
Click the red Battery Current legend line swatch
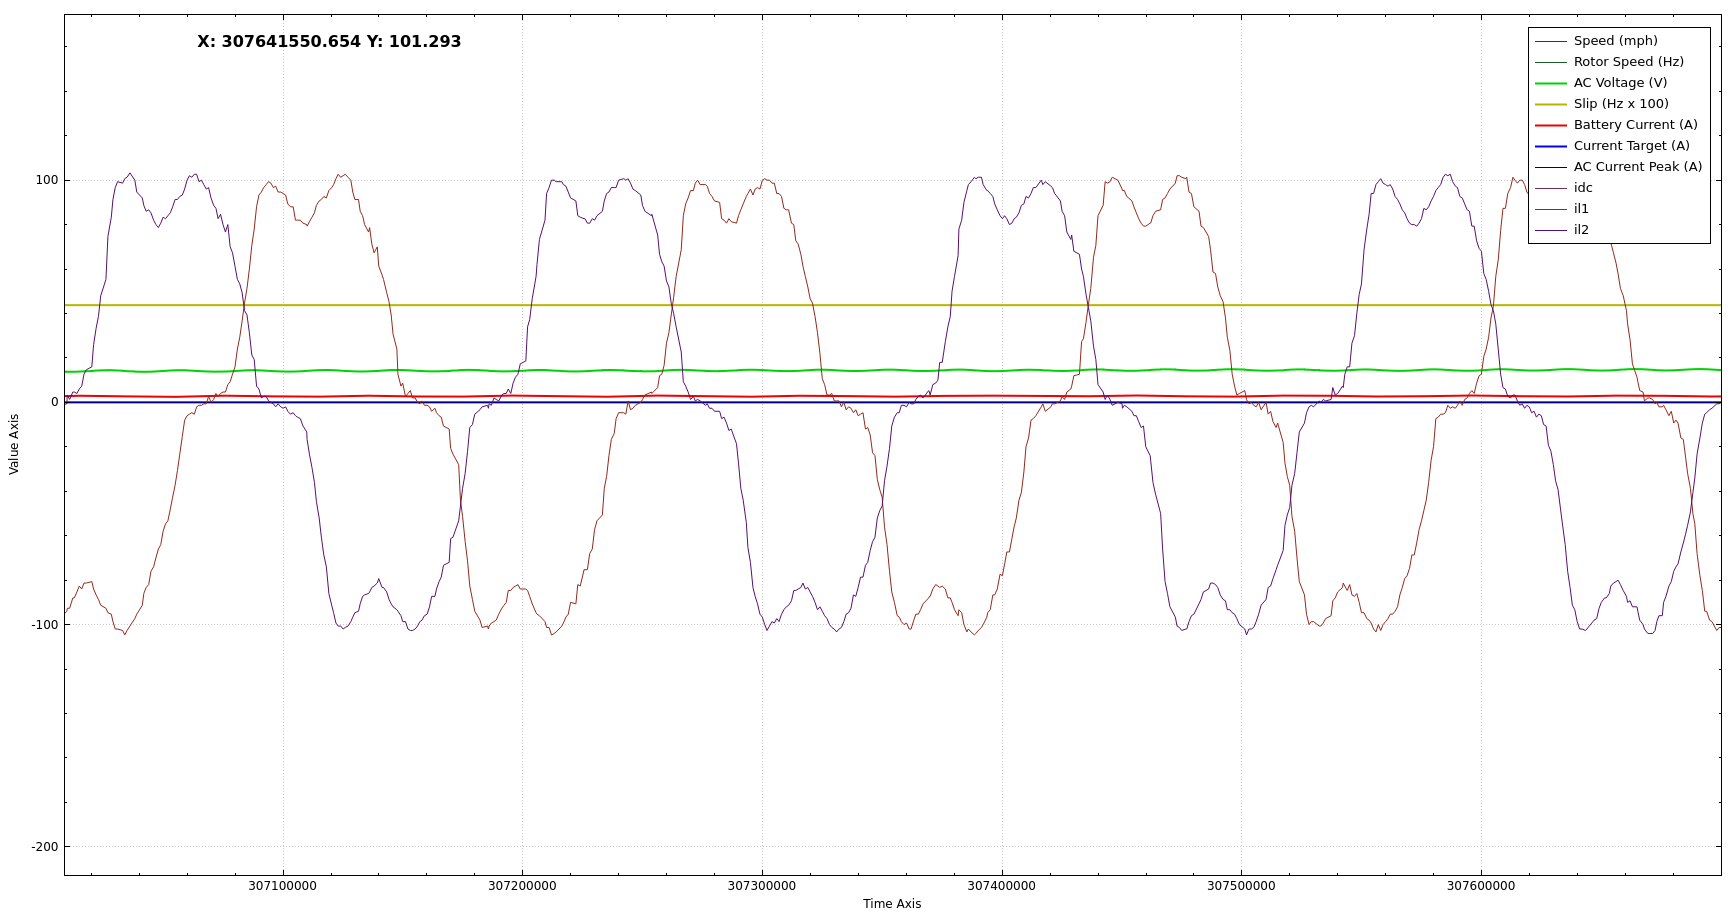1550,125
